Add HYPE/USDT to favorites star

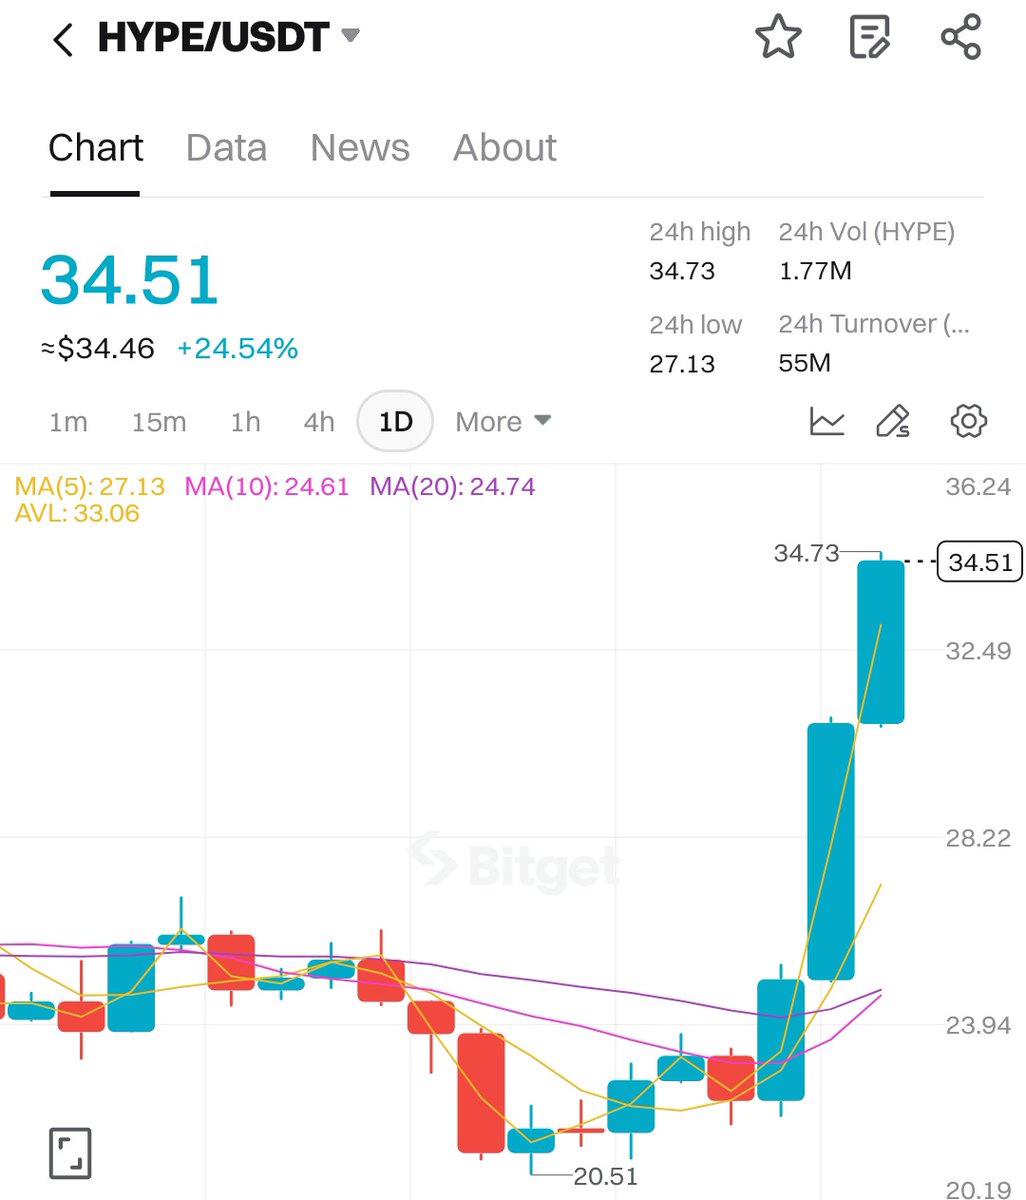coord(778,38)
